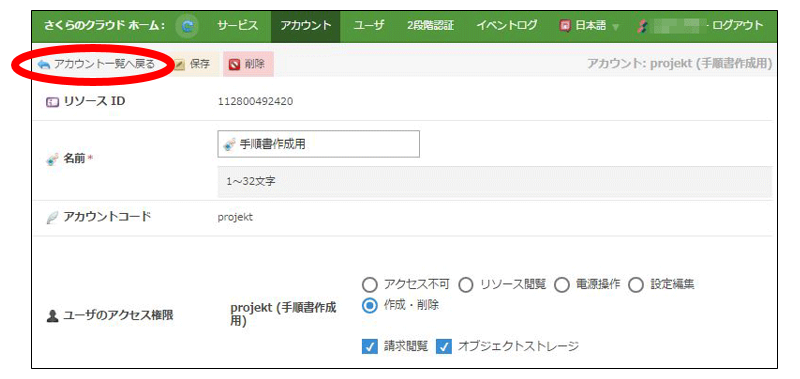Click the 日本語 language flag icon
Screen dimensions: 800x379
click(564, 26)
